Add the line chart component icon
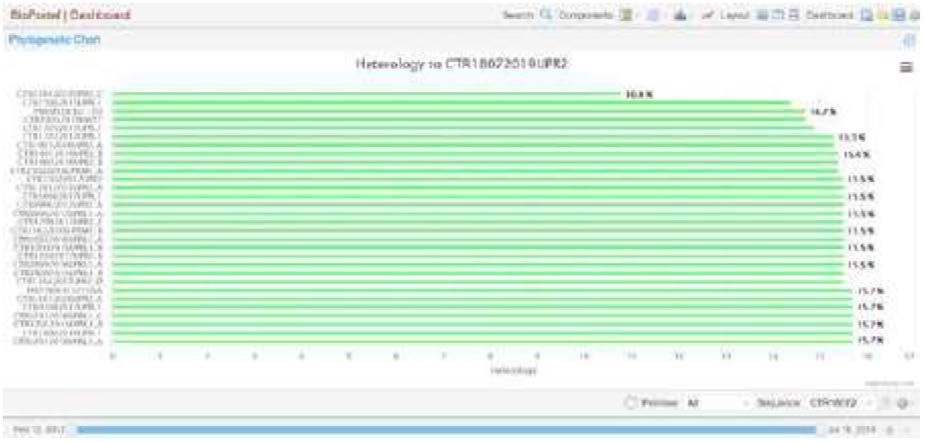925x443 pixels. pyautogui.click(x=706, y=15)
